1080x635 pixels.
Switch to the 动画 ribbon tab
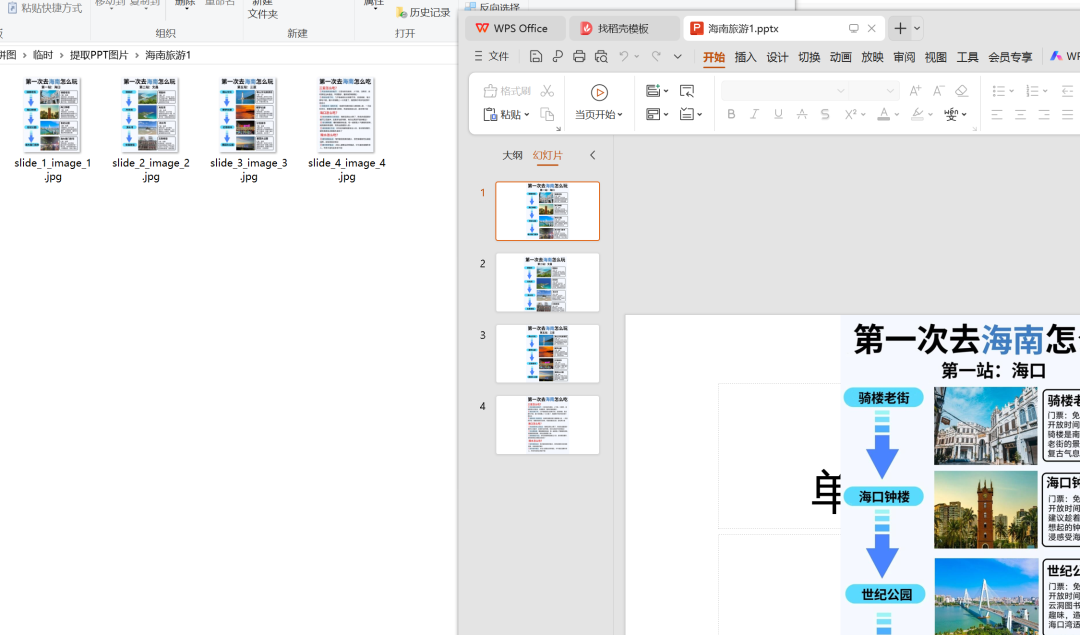840,57
